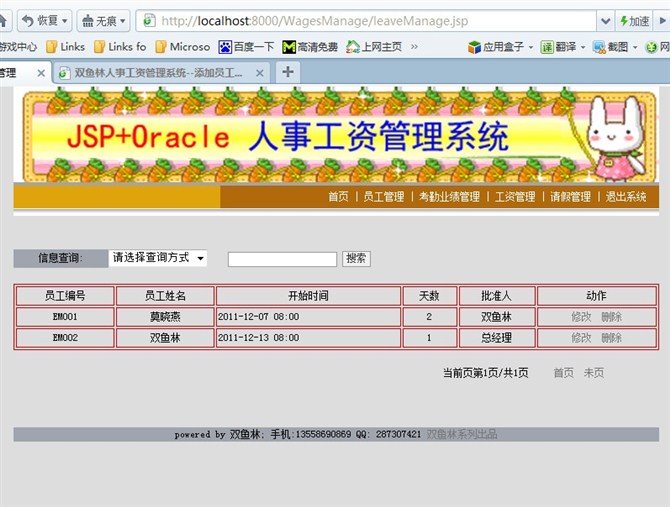This screenshot has width=670, height=507.
Task: Open a new tab with plus button
Action: pos(288,72)
